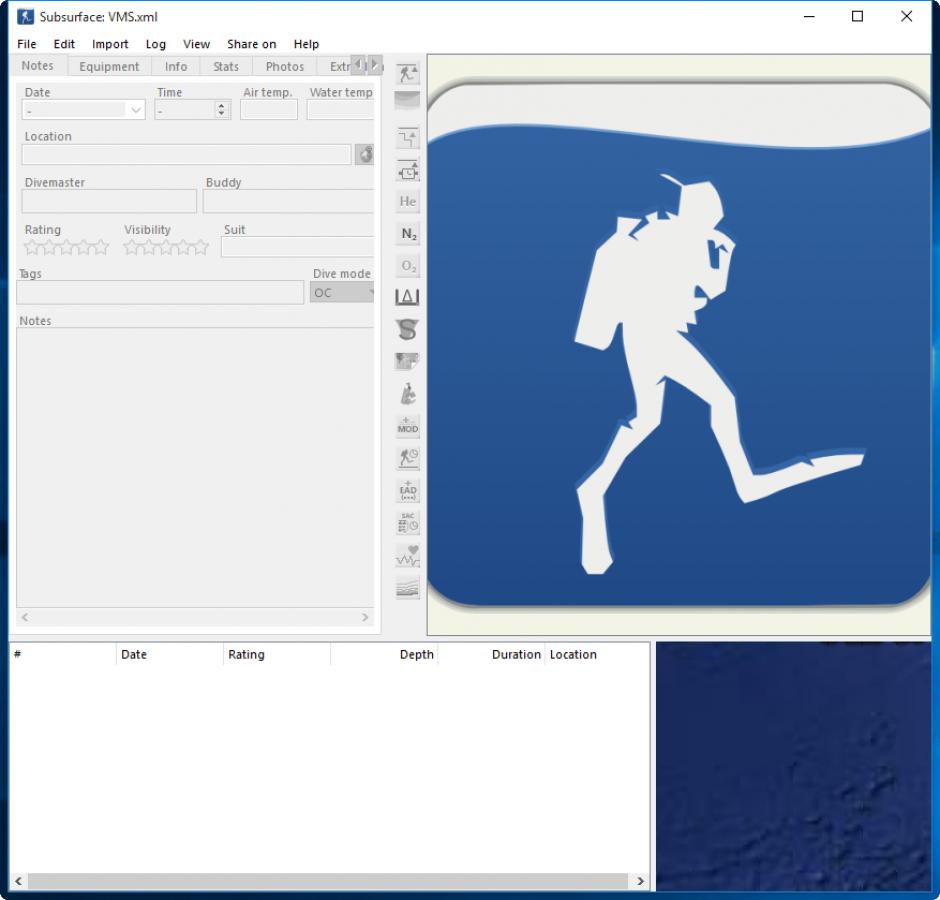Click the Air temp. field
Screen dimensions: 940x900
269,110
